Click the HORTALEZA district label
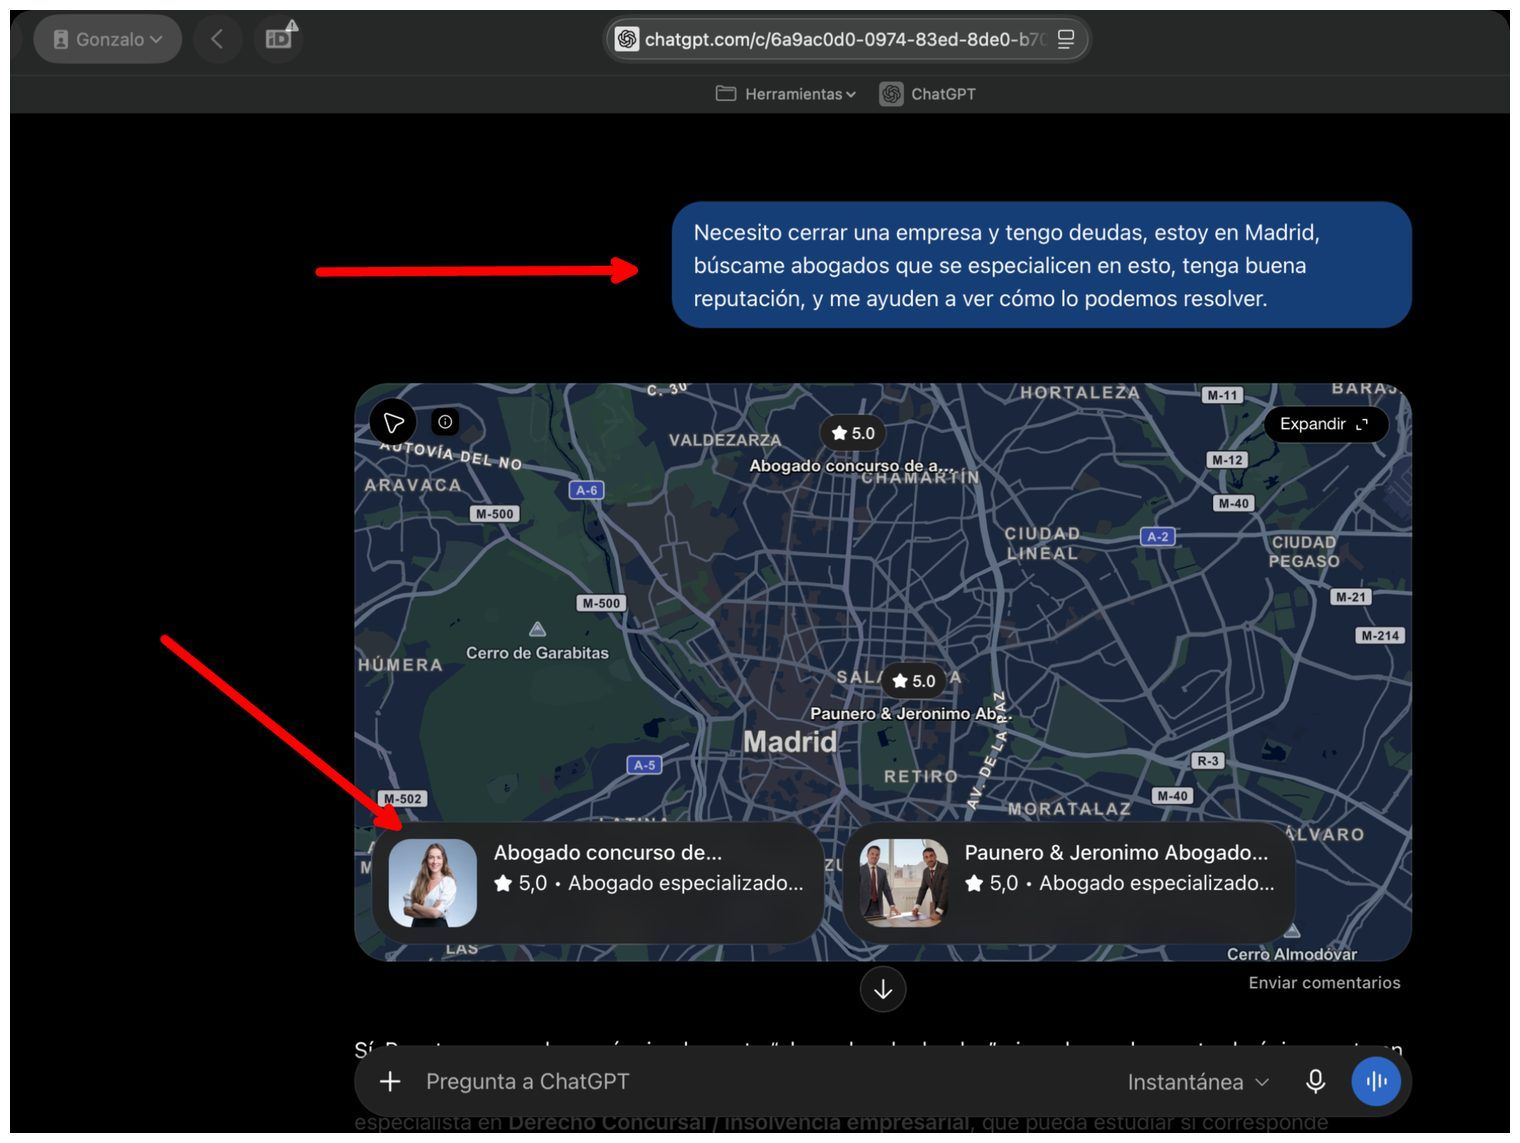The height and width of the screenshot is (1143, 1520). (x=1080, y=393)
